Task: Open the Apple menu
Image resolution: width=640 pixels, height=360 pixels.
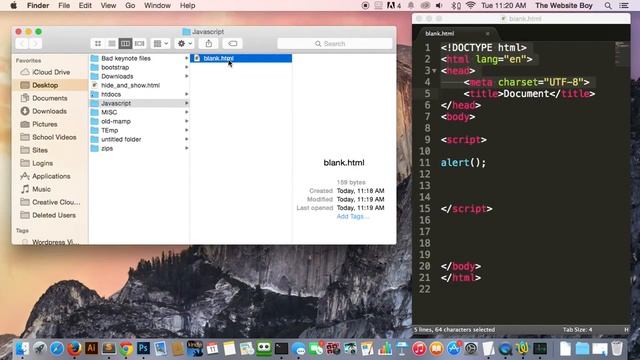Action: tap(13, 6)
